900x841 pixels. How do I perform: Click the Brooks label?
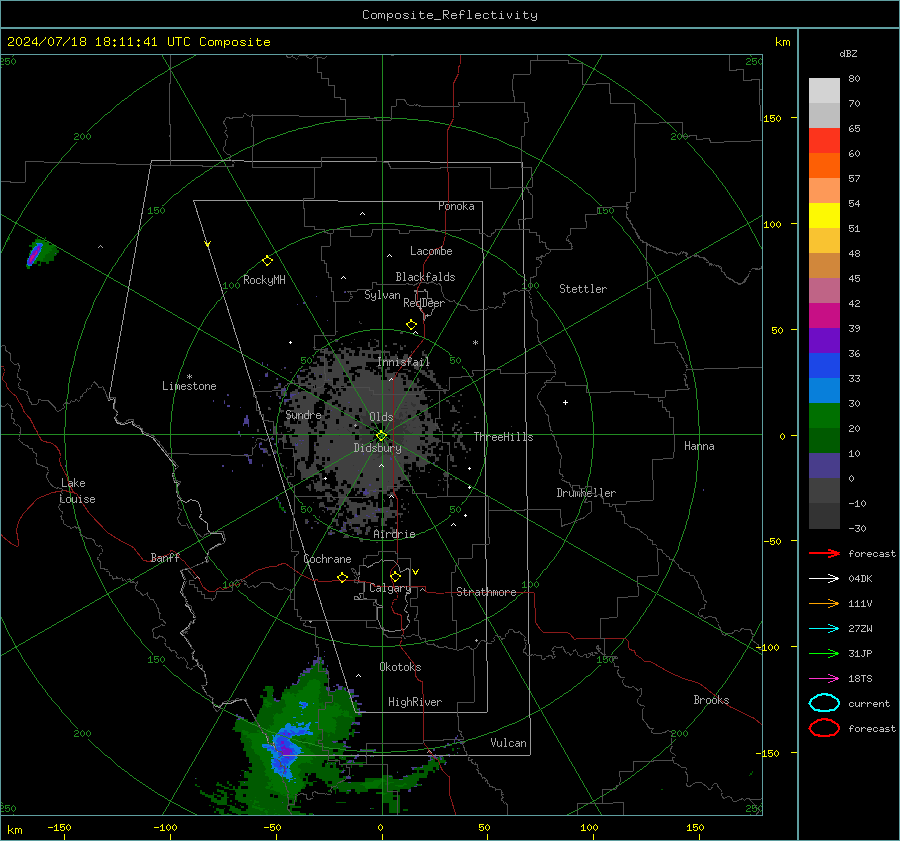pos(711,700)
